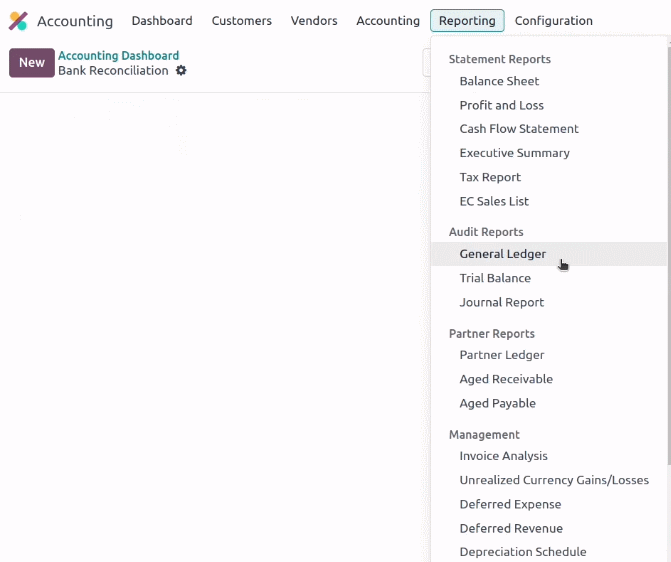Viewport: 671px width, 562px height.
Task: Select Unrealized Currency Gains/Losses
Action: point(554,480)
